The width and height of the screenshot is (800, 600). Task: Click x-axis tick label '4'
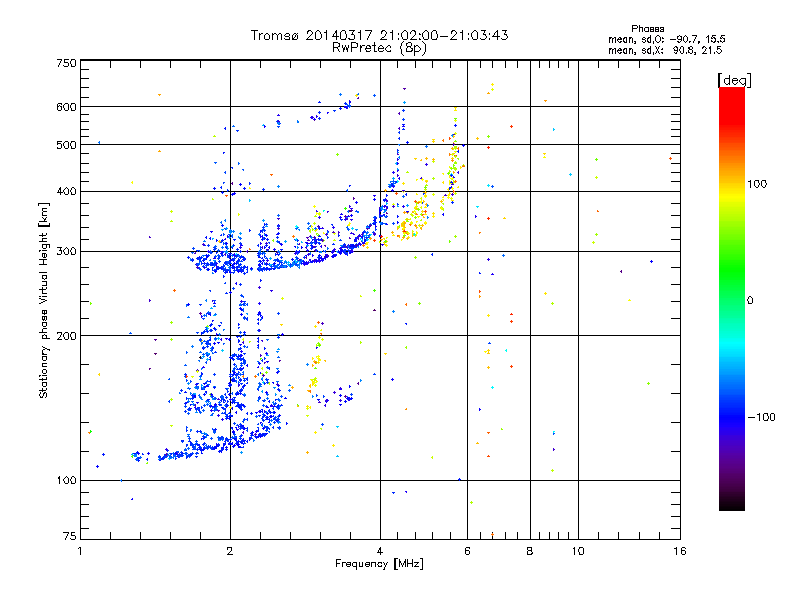[380, 551]
